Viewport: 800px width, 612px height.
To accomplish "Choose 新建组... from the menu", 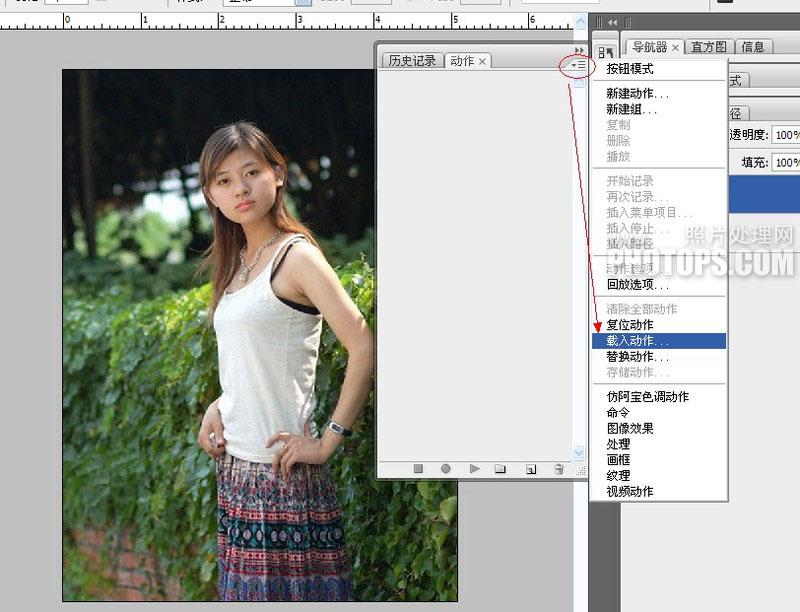I will 659,109.
